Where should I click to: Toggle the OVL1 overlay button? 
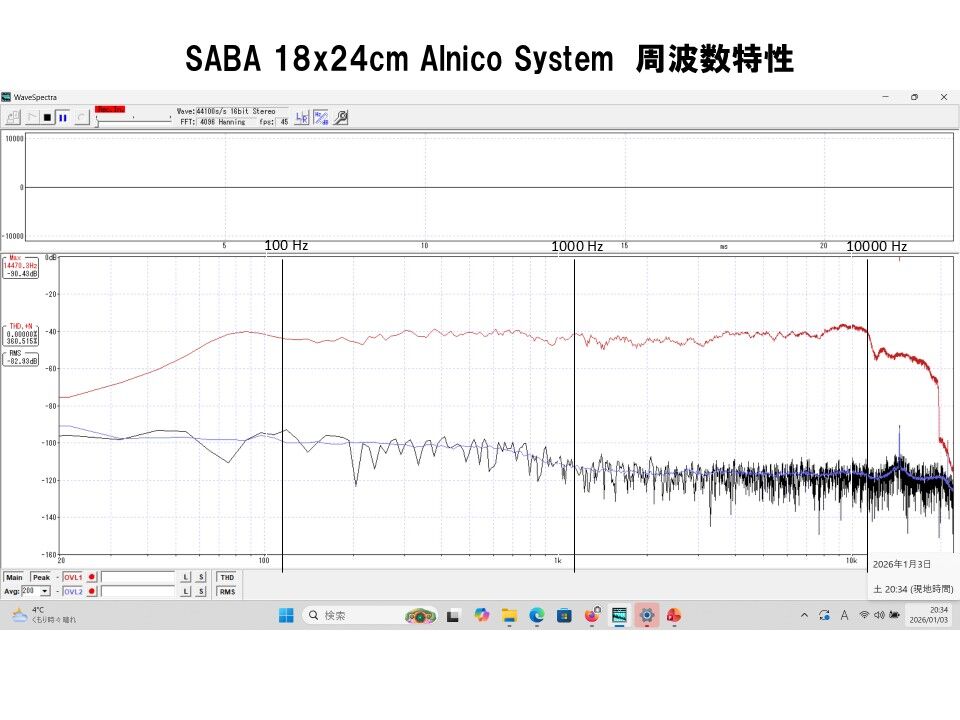coord(73,577)
